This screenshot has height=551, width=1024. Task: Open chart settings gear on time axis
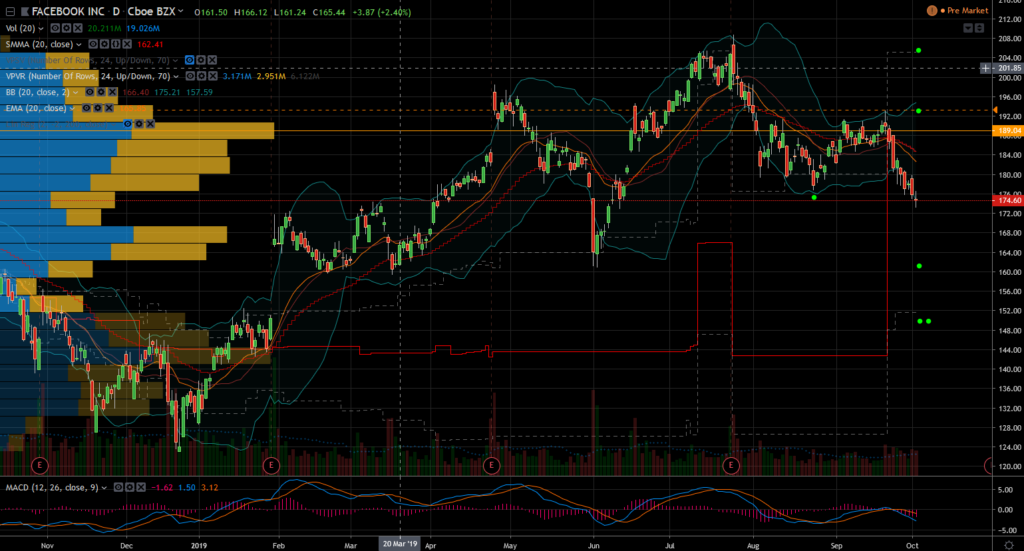[1010, 545]
